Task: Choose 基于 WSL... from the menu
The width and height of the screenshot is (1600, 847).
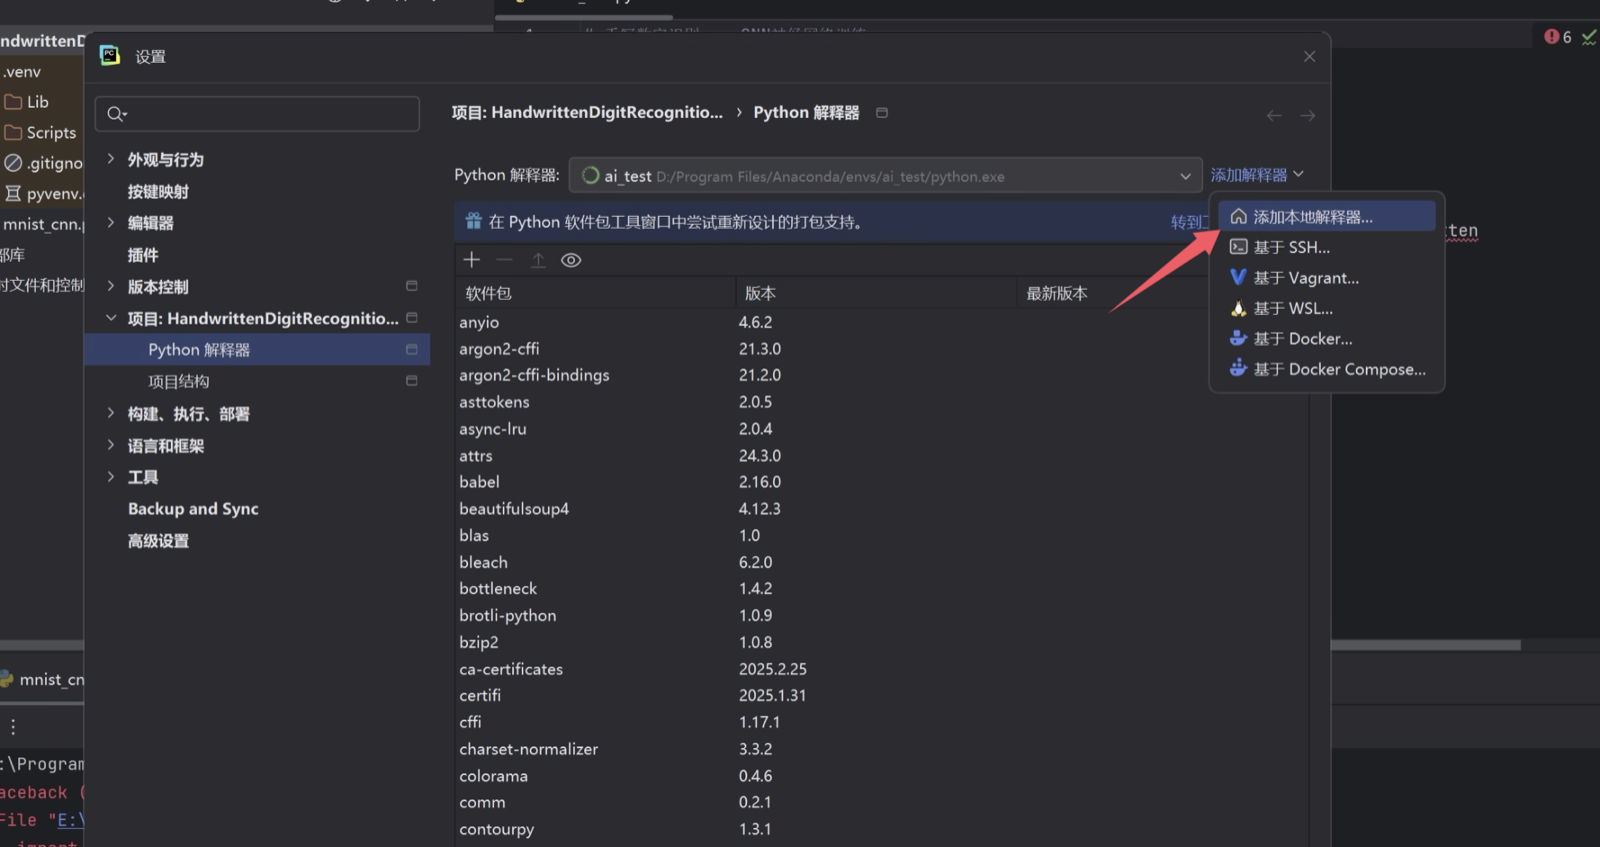Action: point(1327,308)
